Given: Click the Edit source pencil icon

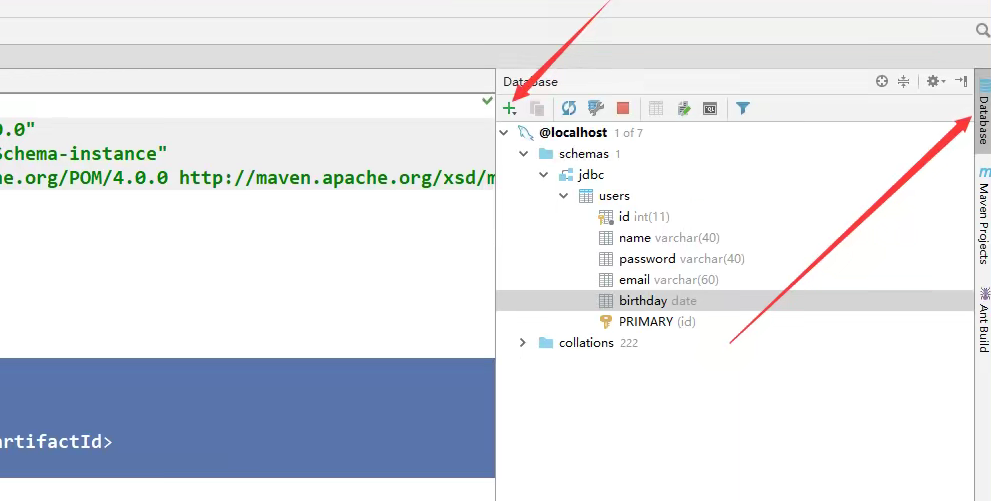Looking at the screenshot, I should [x=684, y=109].
